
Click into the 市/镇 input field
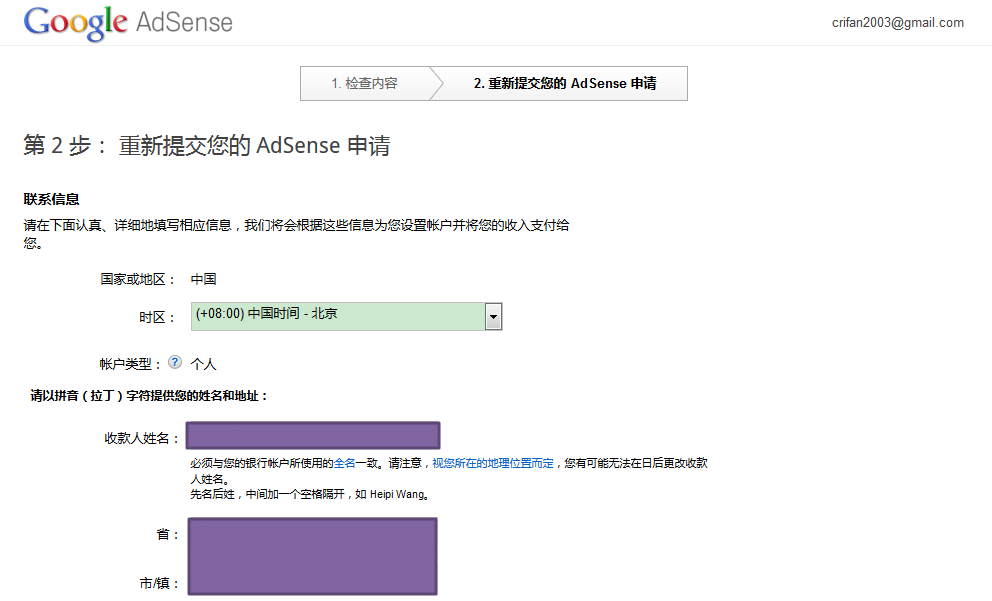tap(313, 580)
